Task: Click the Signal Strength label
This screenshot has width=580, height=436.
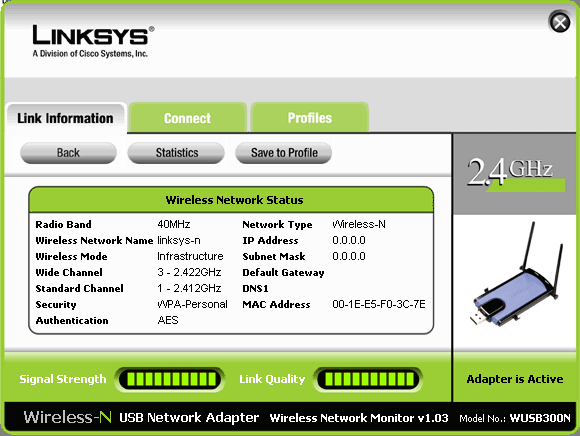Action: coord(63,379)
